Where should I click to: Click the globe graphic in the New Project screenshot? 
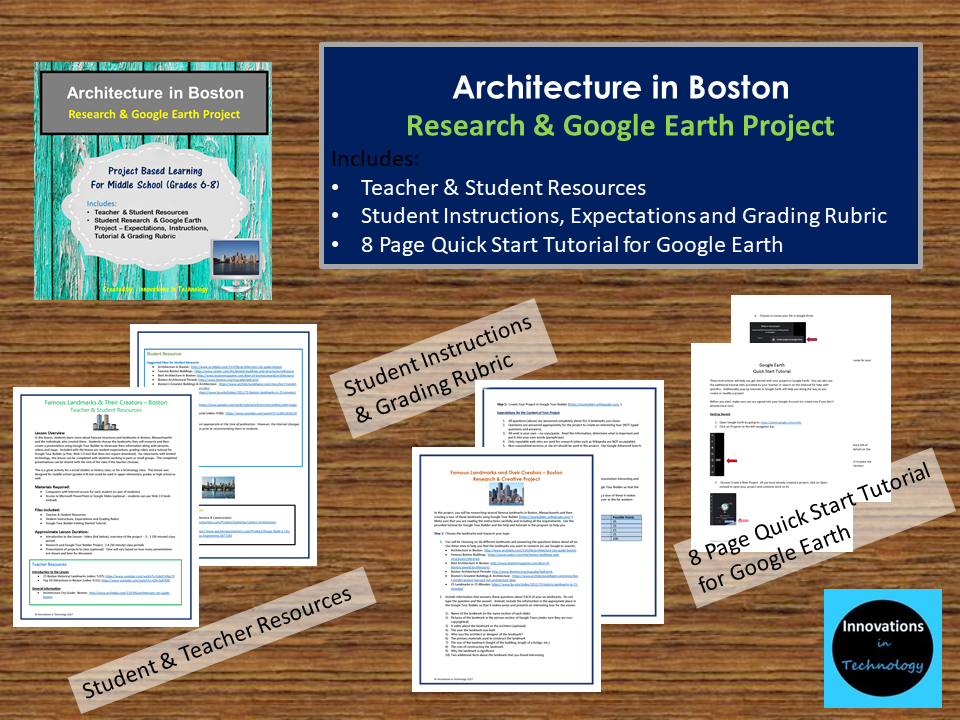point(725,506)
